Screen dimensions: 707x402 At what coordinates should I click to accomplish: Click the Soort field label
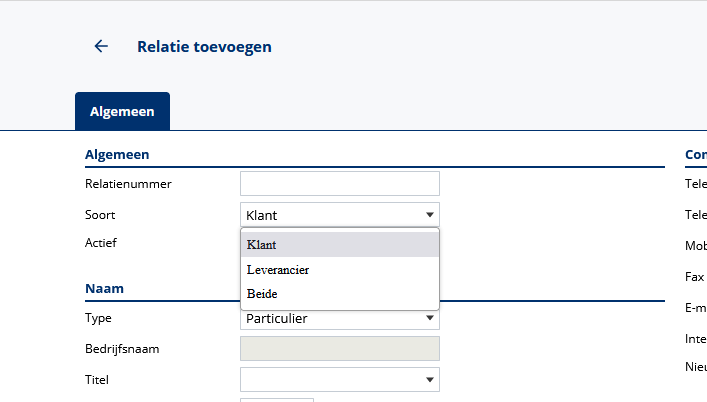coord(101,214)
